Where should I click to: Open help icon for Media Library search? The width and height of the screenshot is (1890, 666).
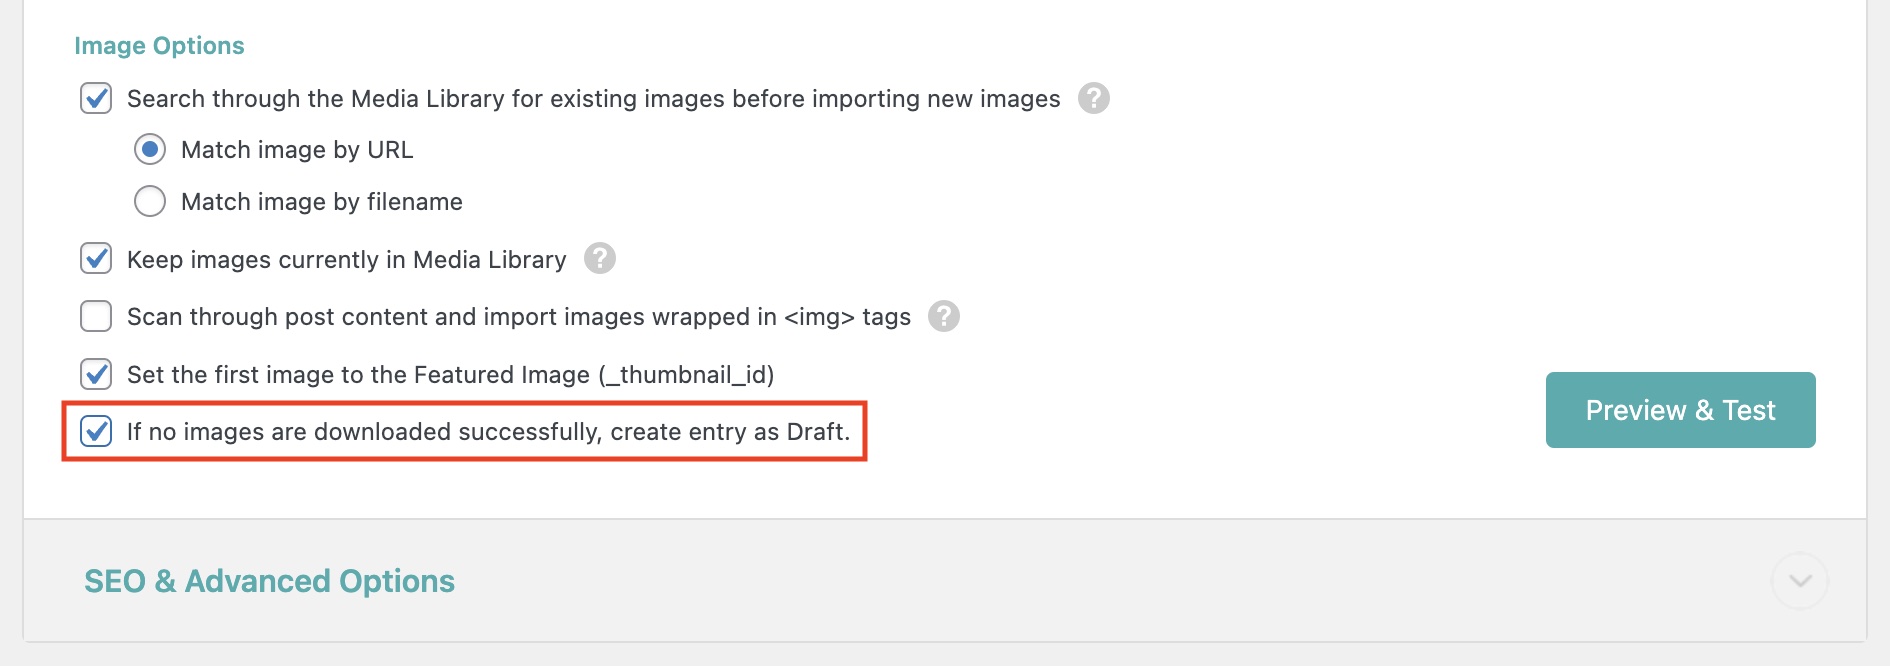tap(1094, 98)
